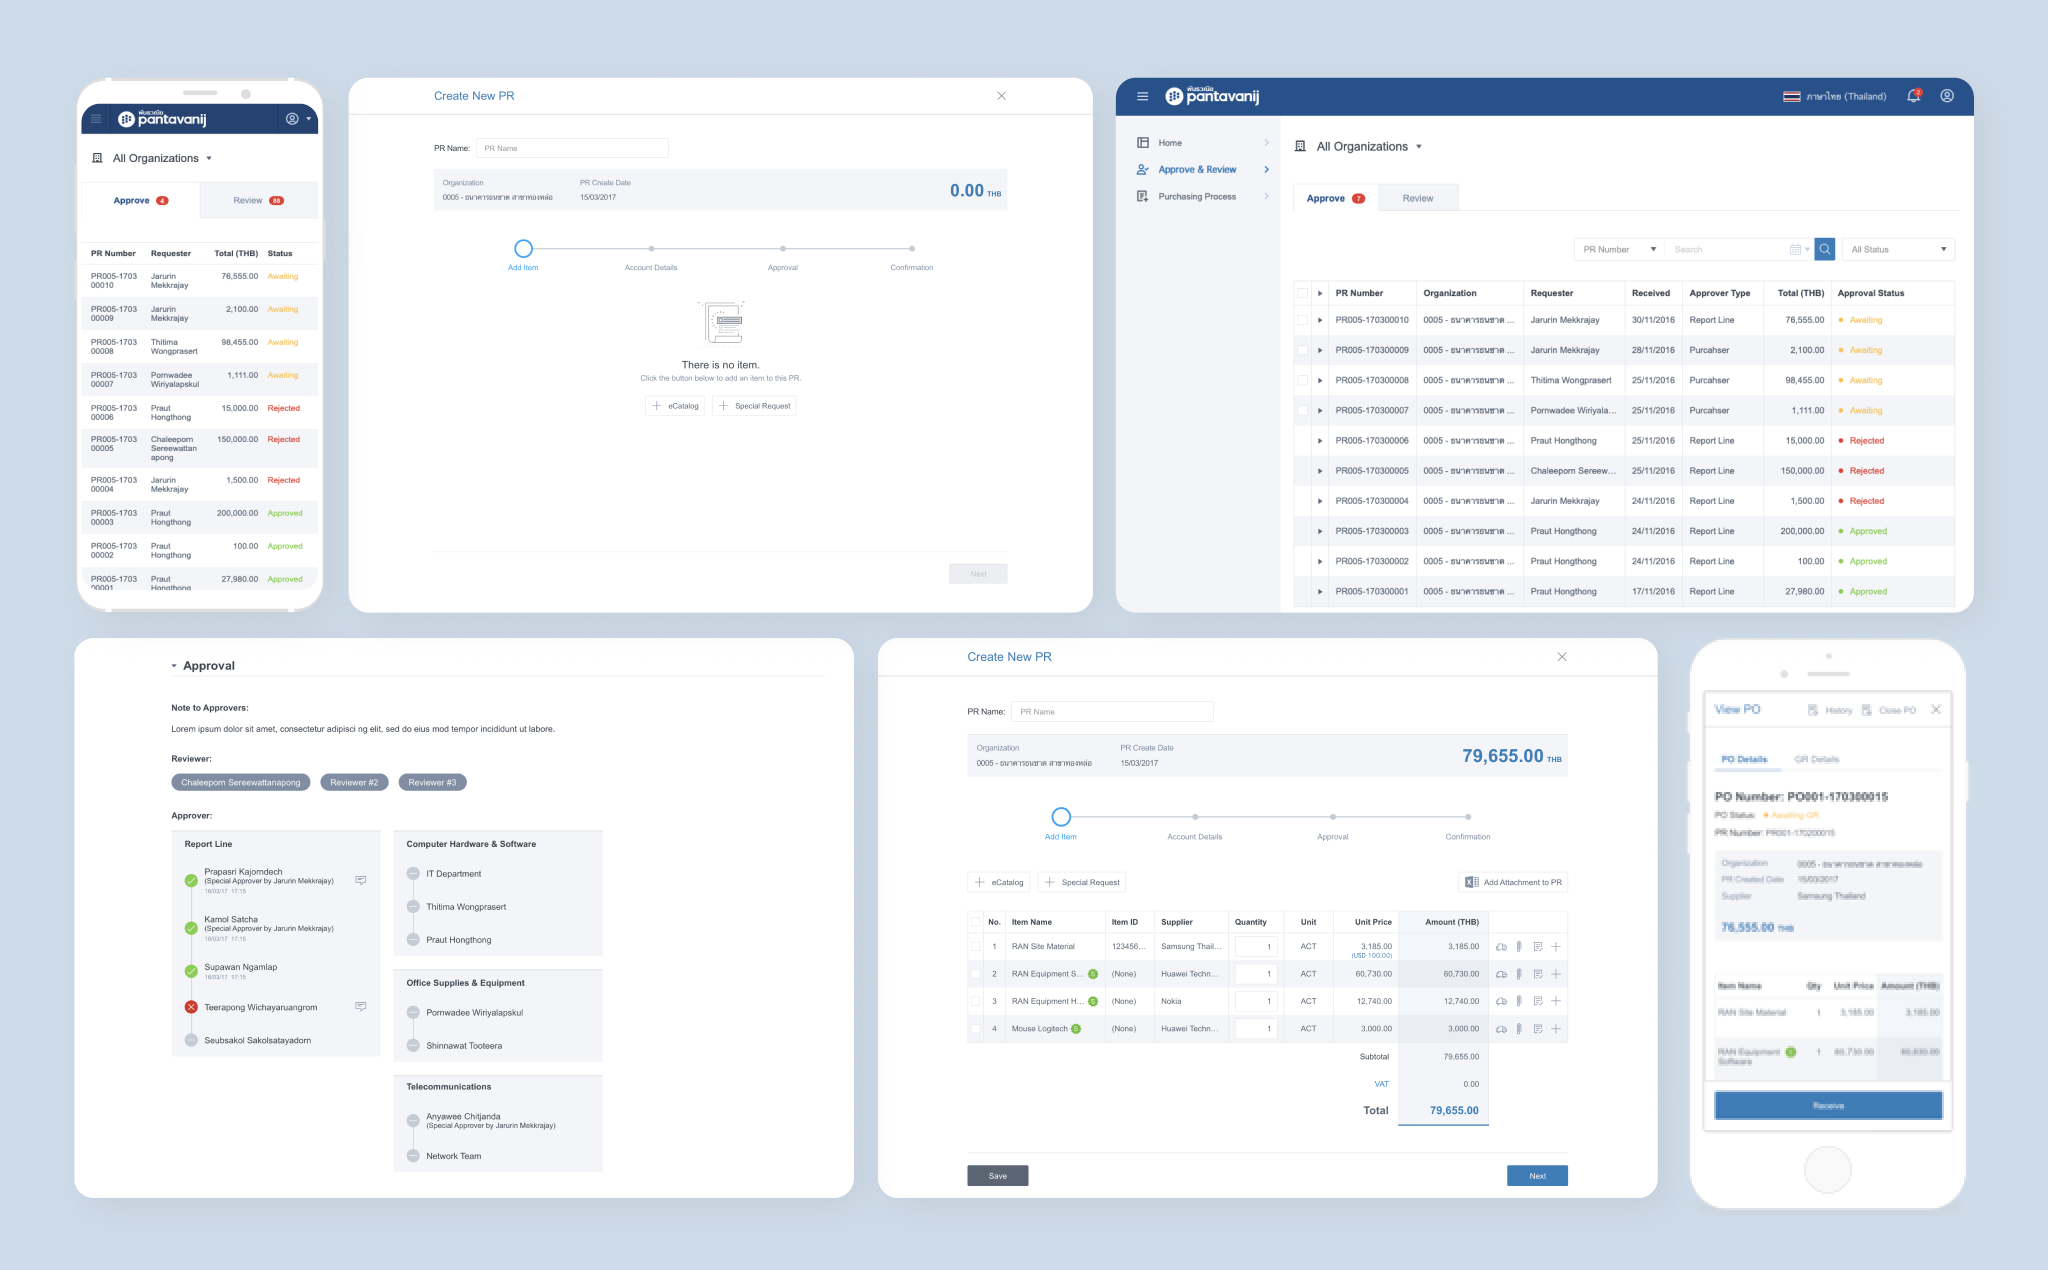Click the comment icon next to Teerapong Wichayaruangrom

(361, 1006)
